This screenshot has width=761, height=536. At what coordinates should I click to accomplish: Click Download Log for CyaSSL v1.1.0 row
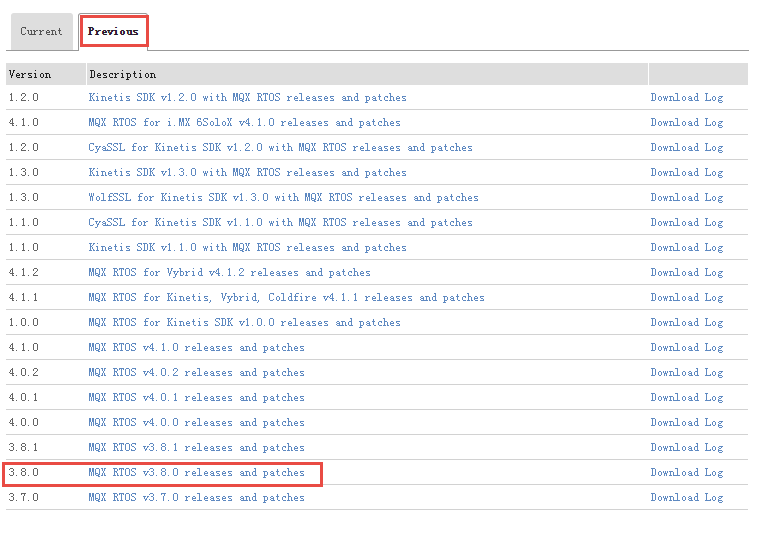[x=687, y=223]
